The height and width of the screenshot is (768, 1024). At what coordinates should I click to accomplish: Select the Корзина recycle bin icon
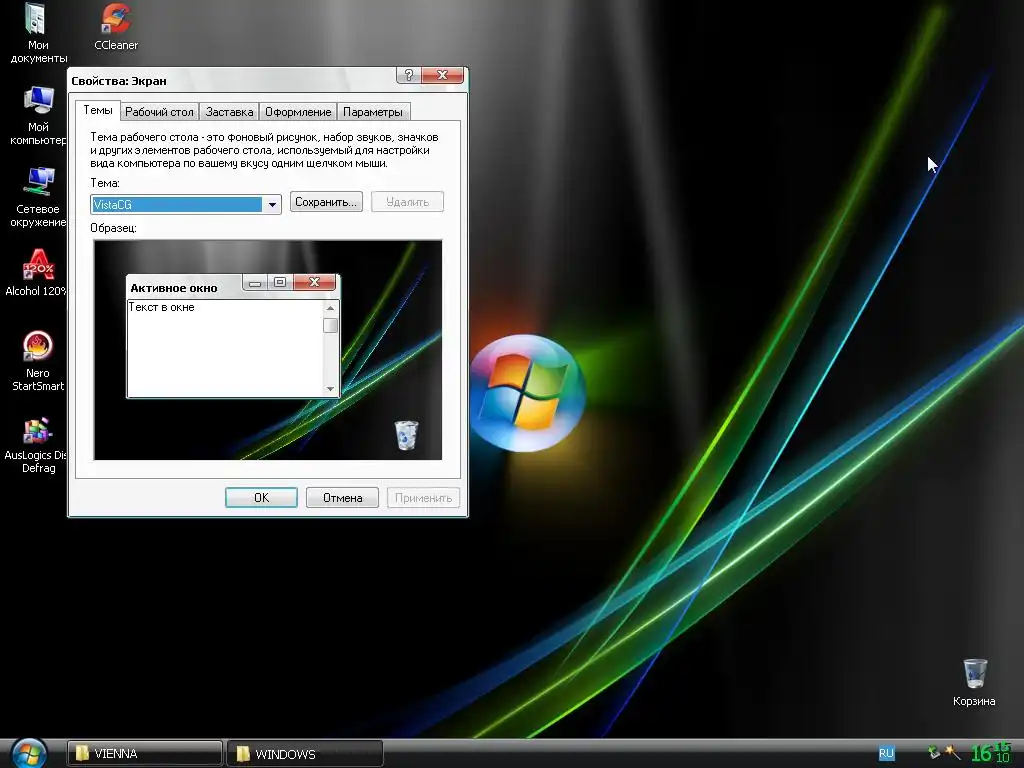(x=974, y=682)
